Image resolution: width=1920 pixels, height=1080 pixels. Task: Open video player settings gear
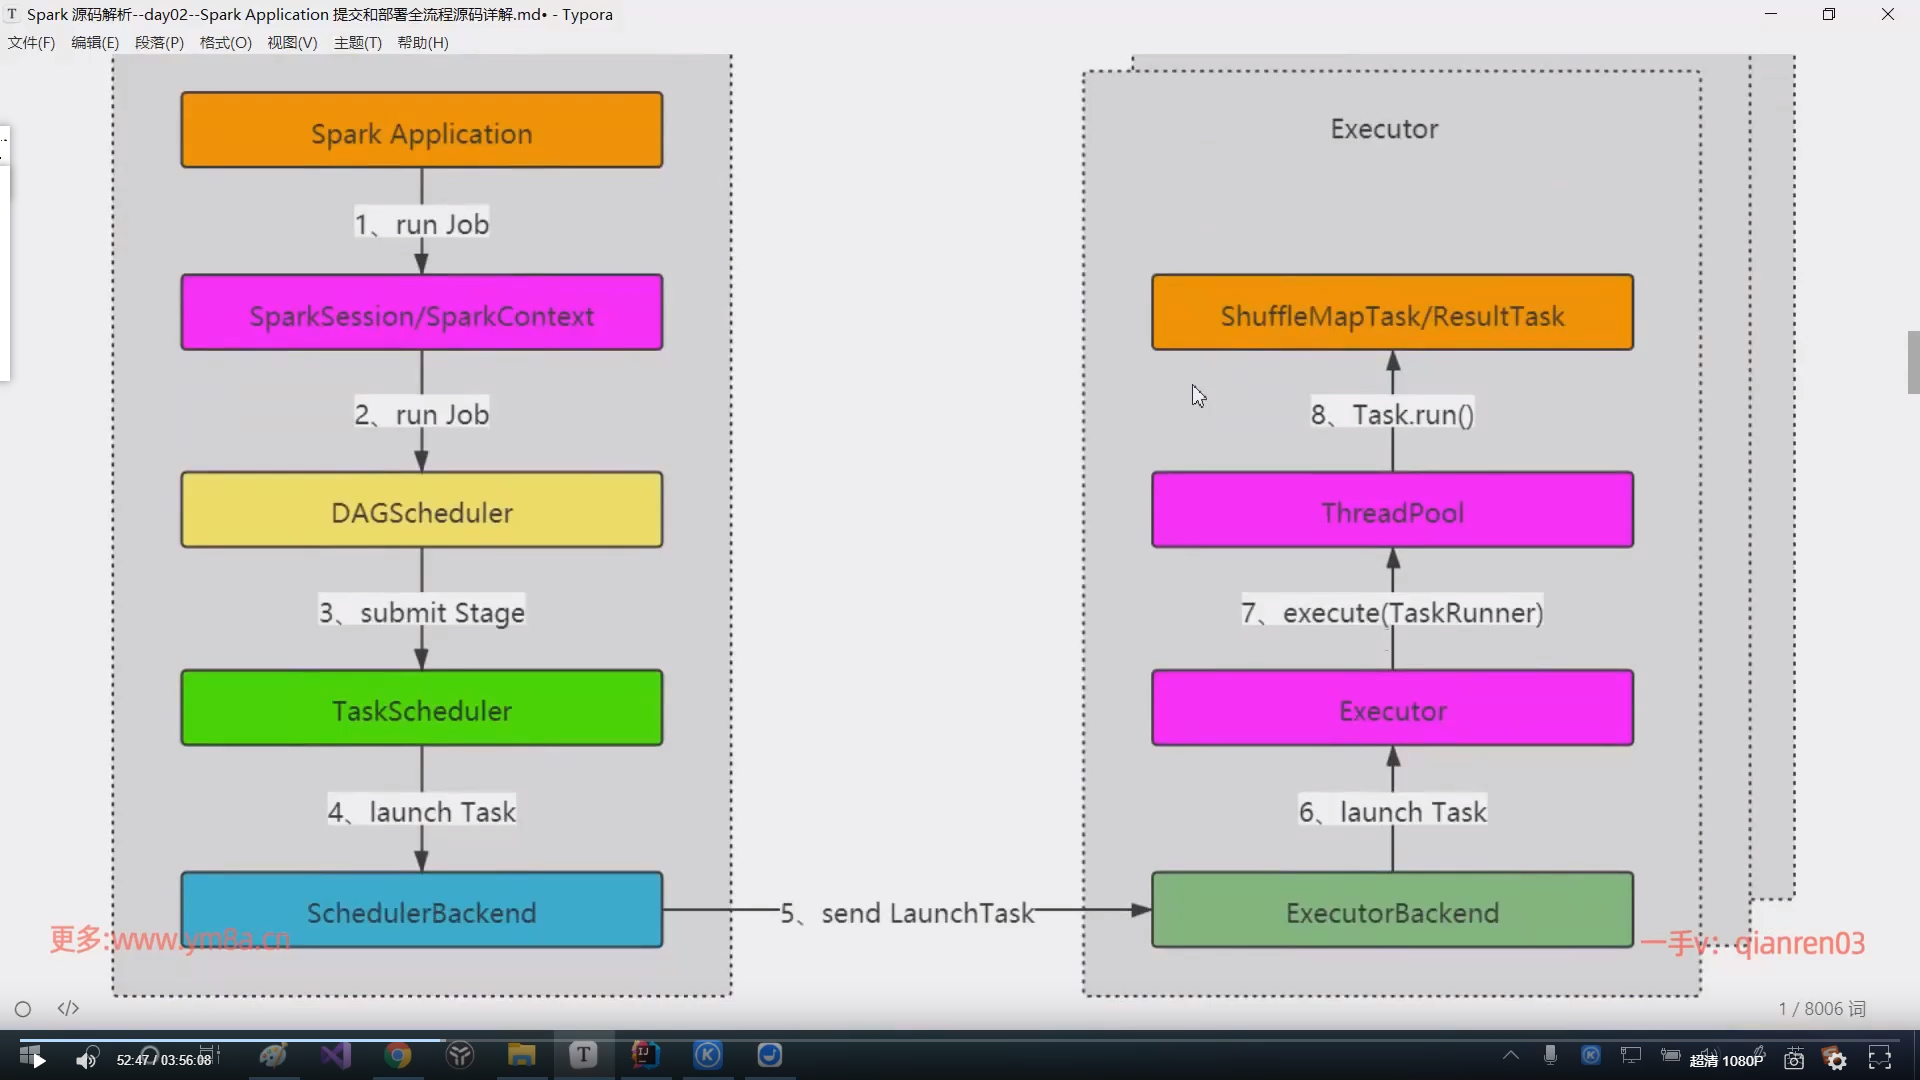(x=1836, y=1059)
